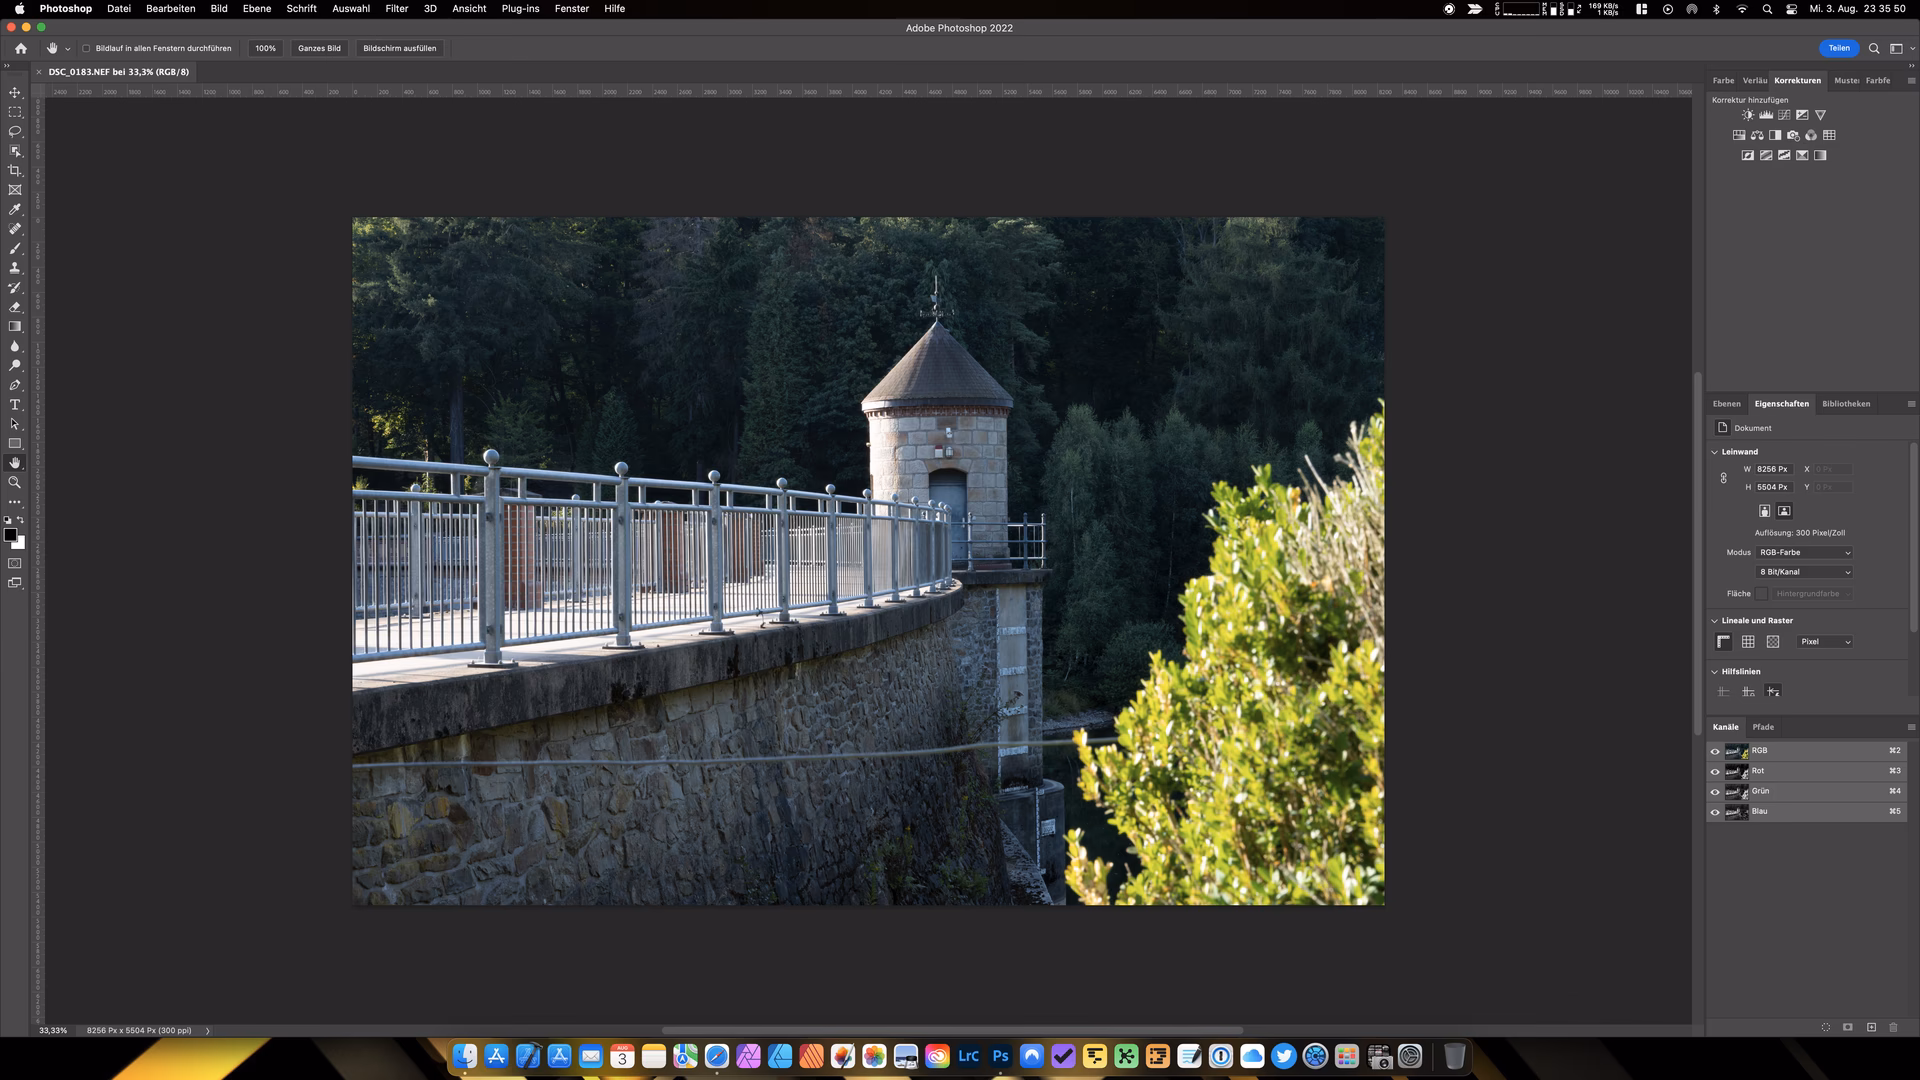1920x1080 pixels.
Task: Hide the Blau channel
Action: [1716, 811]
